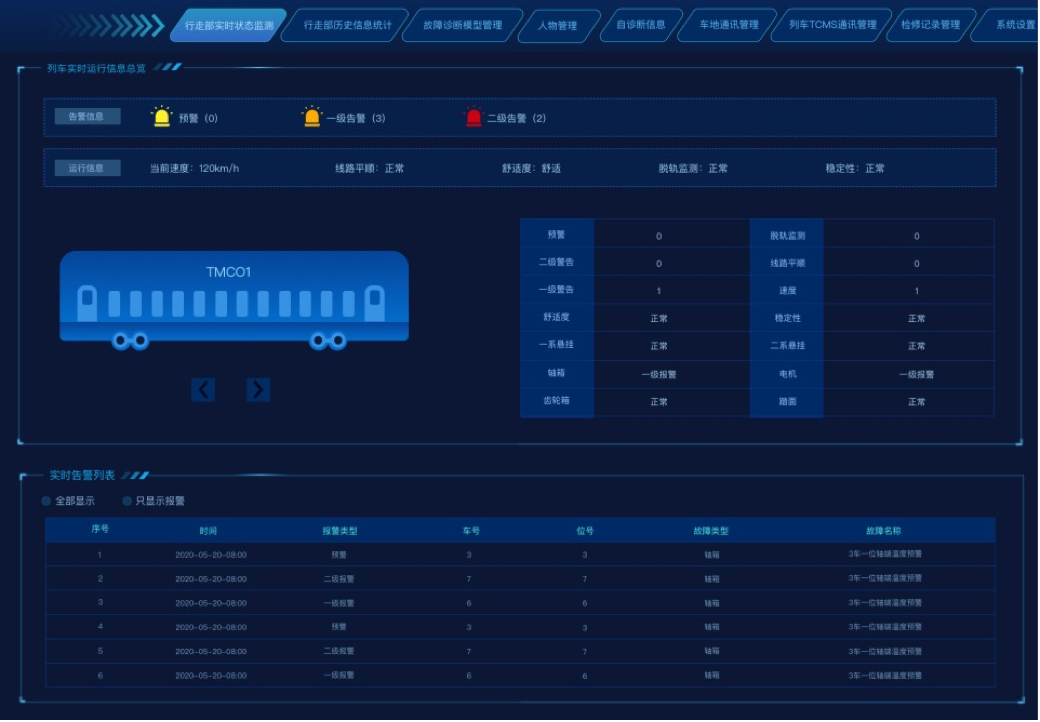This screenshot has width=1040, height=722.
Task: Select the first row in alarm list
Action: (519, 554)
